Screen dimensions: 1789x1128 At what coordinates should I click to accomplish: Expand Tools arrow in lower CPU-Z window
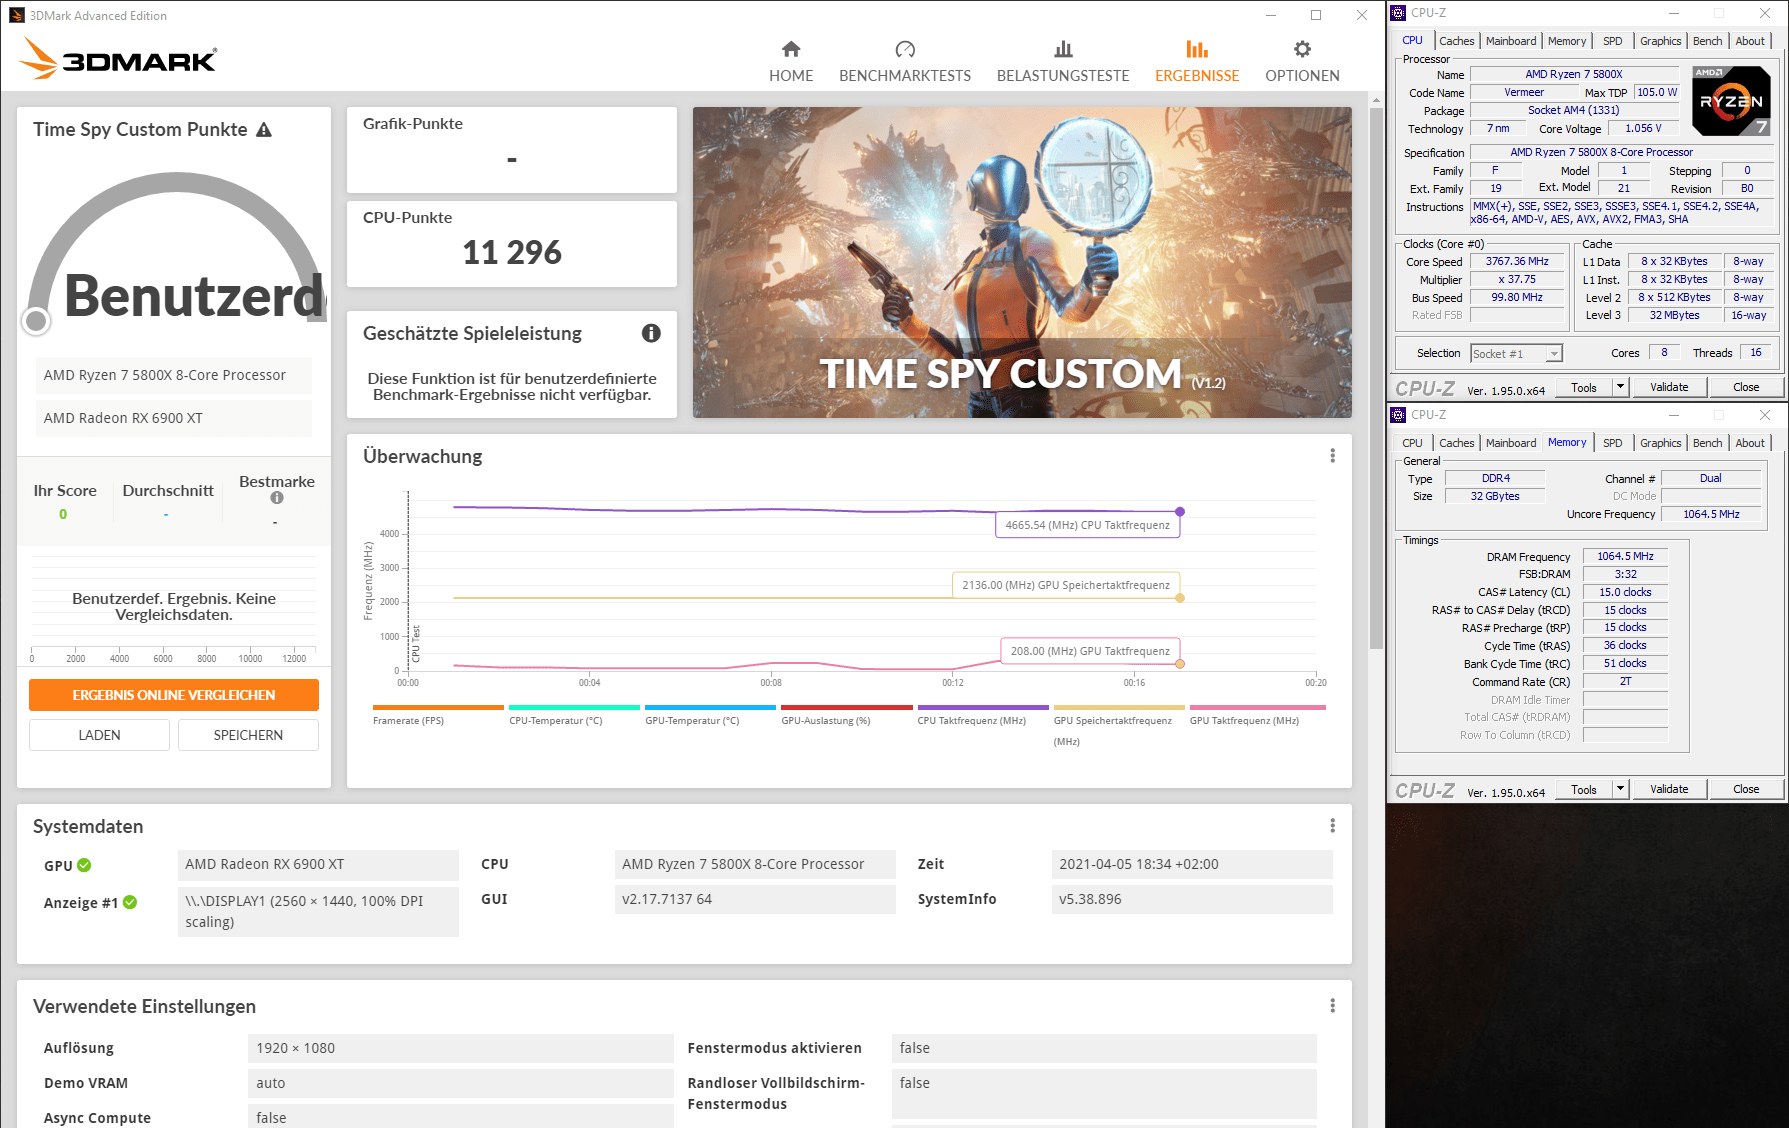(x=1620, y=789)
